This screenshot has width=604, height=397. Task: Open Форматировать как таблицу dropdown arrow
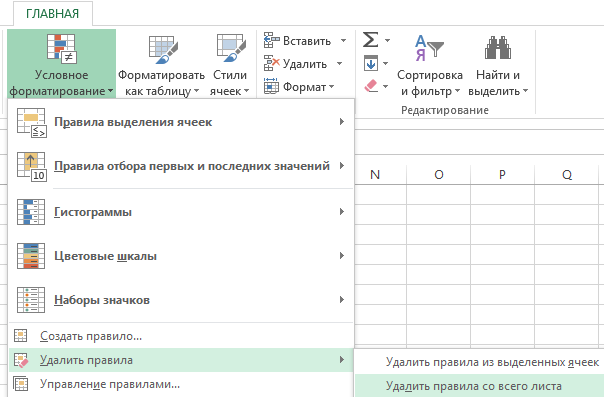tap(196, 91)
